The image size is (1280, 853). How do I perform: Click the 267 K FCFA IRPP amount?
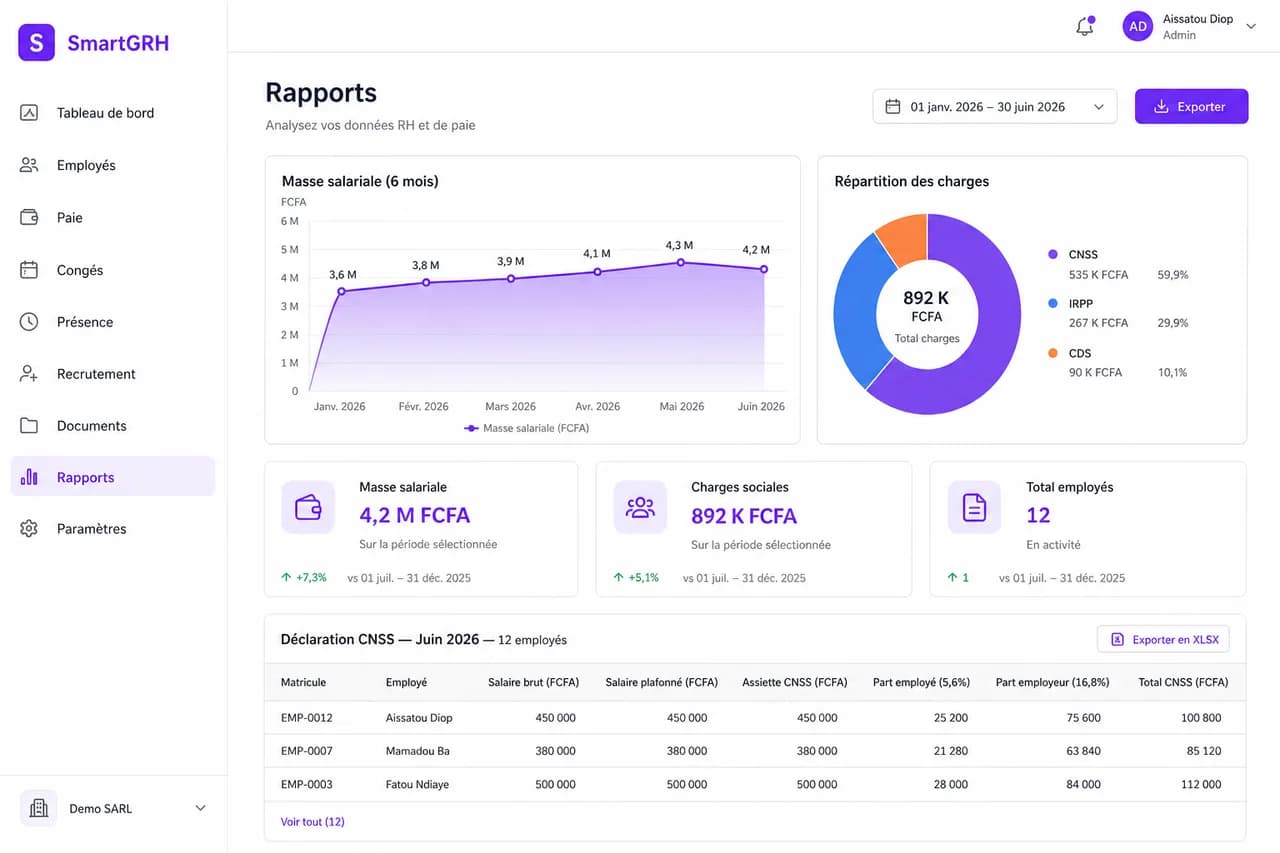[x=1098, y=323]
